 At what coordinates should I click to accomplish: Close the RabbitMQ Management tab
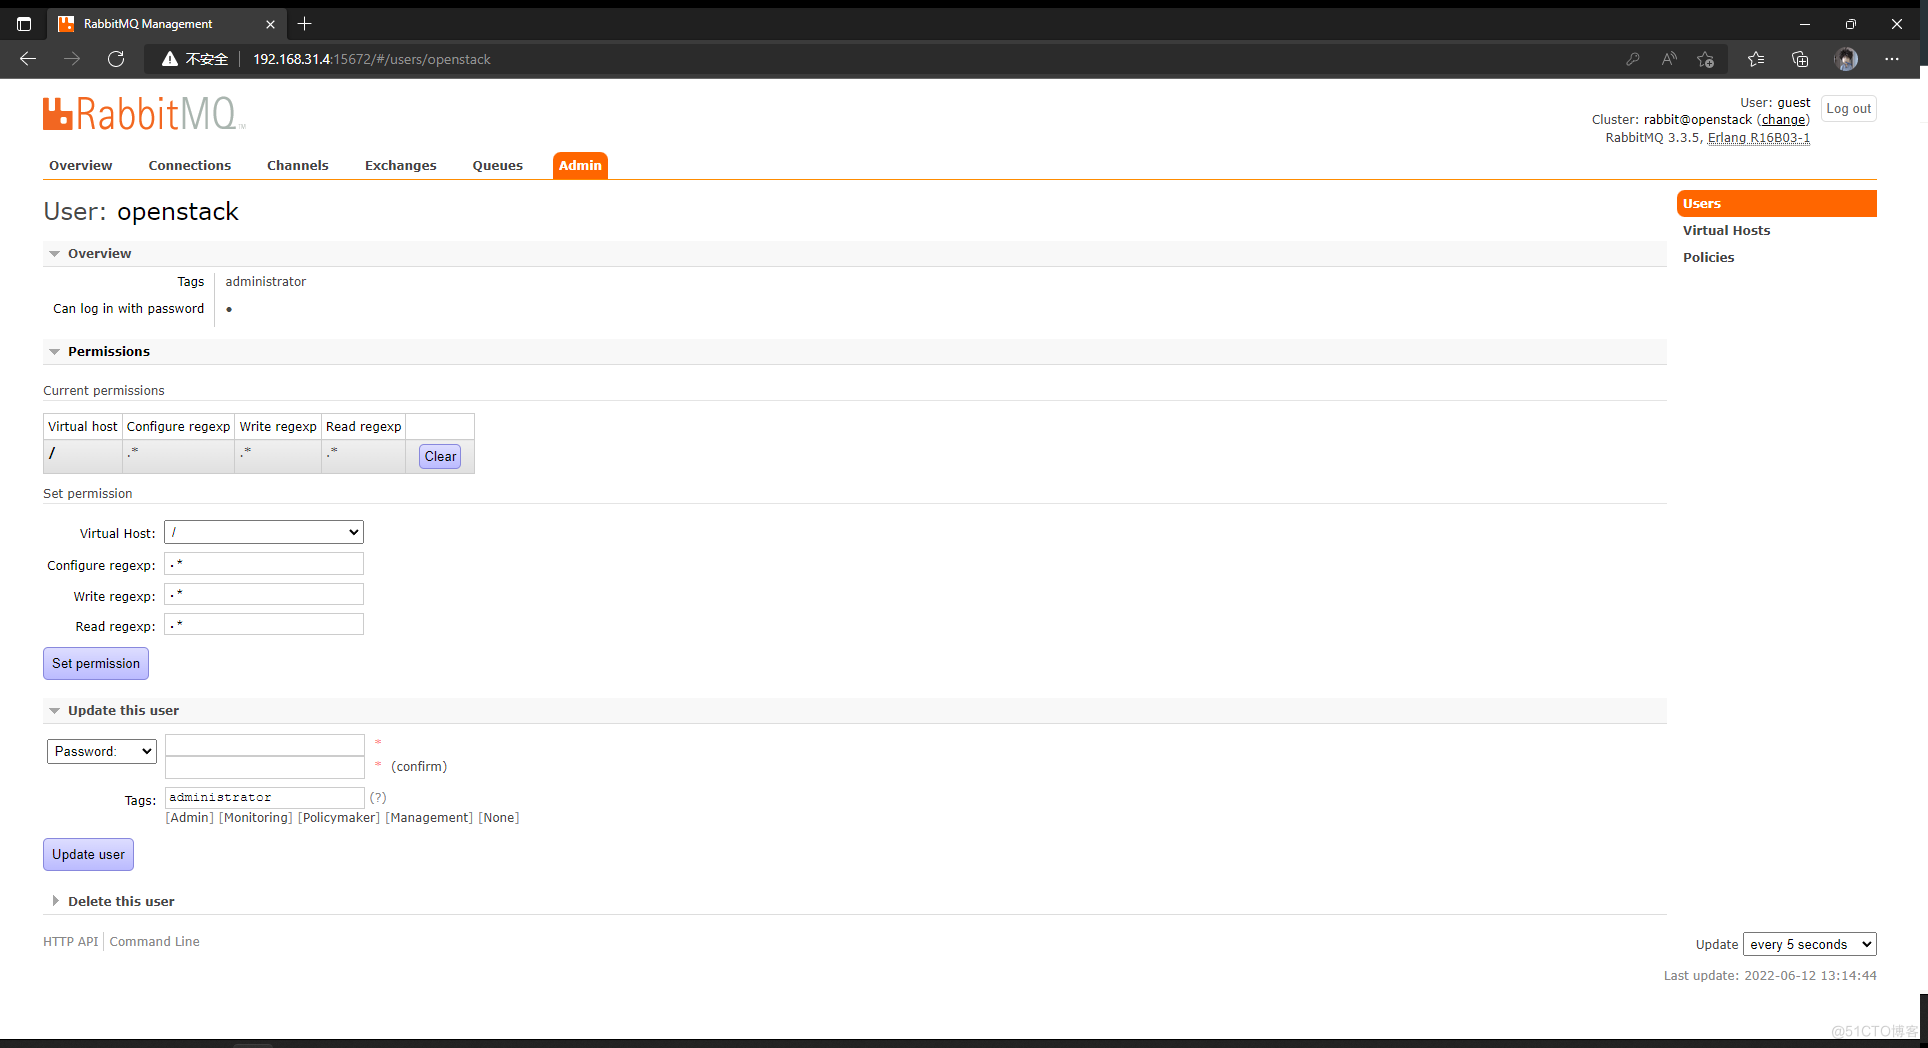point(270,24)
